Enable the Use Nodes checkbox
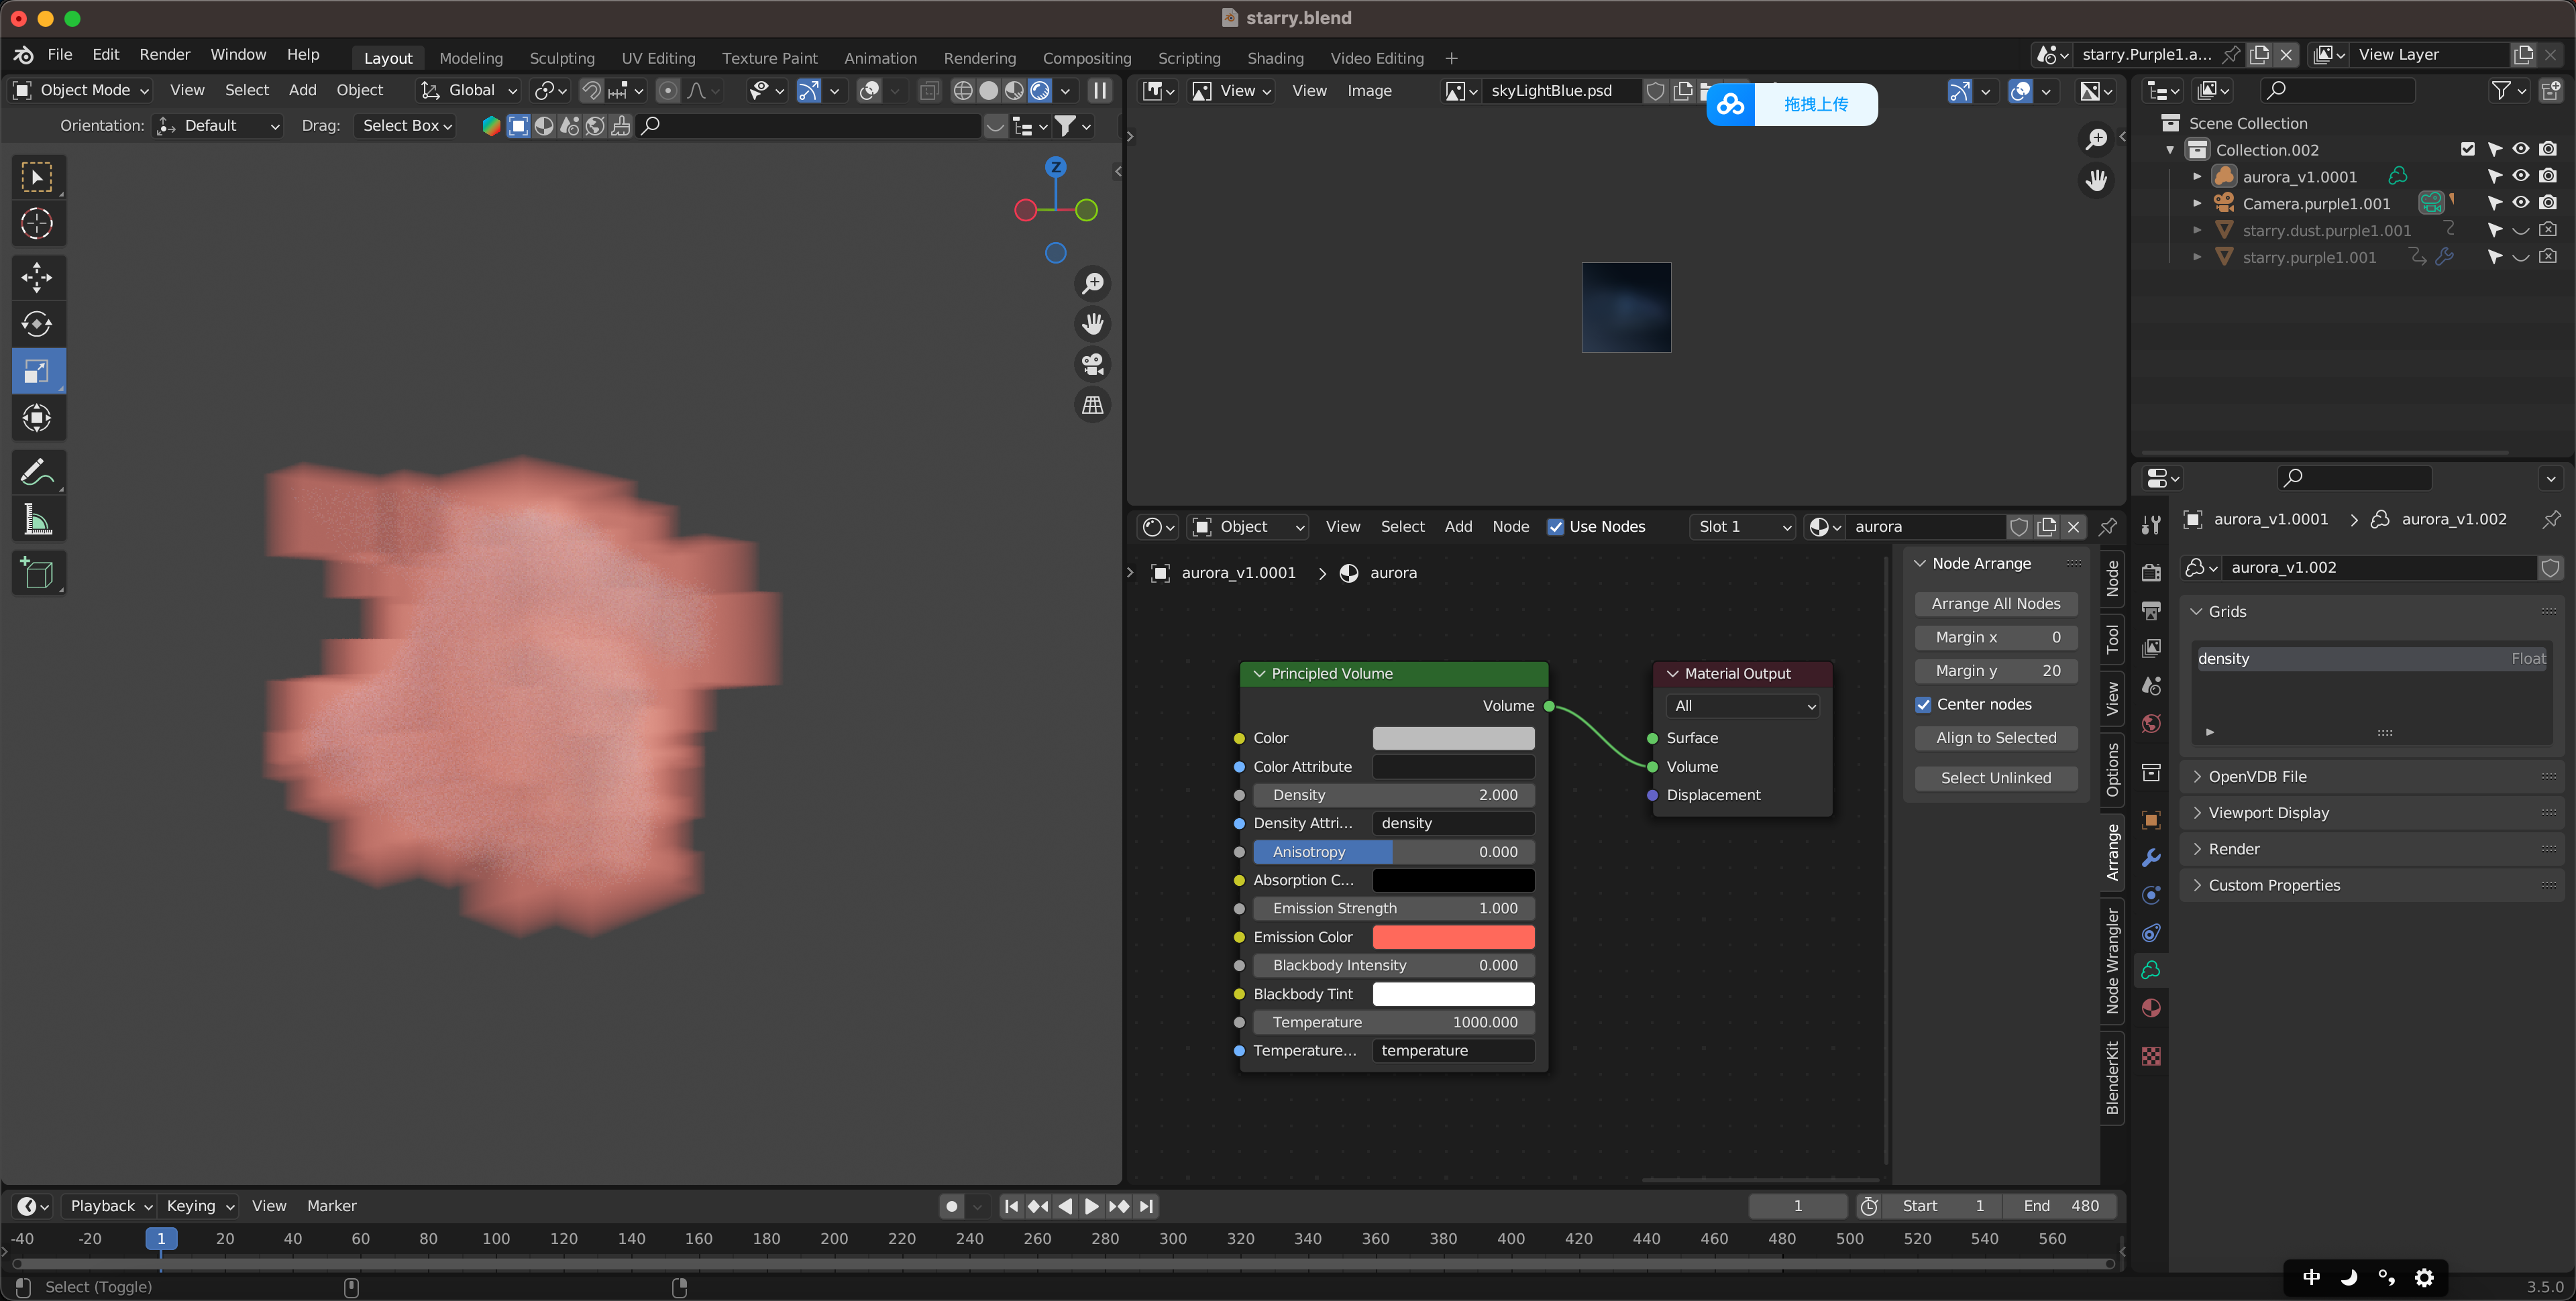The width and height of the screenshot is (2576, 1301). point(1555,527)
